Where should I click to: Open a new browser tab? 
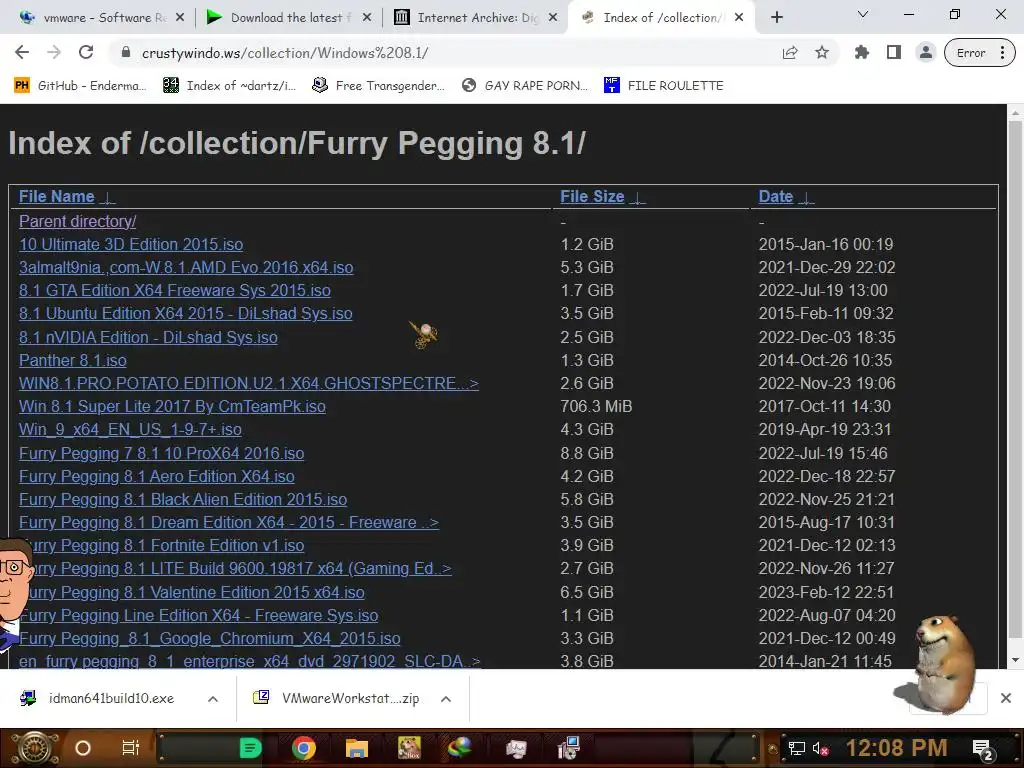pyautogui.click(x=776, y=18)
